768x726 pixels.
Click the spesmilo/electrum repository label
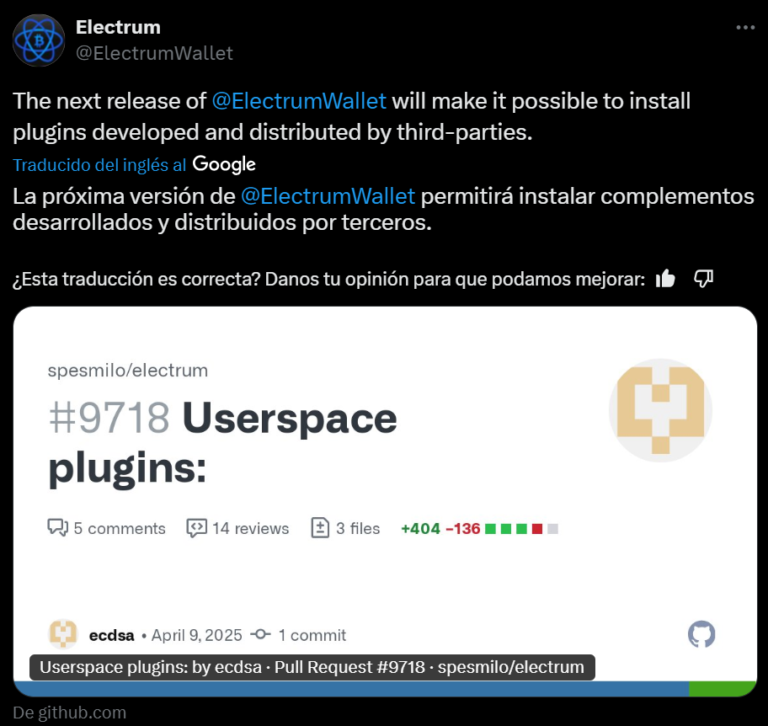pos(128,370)
